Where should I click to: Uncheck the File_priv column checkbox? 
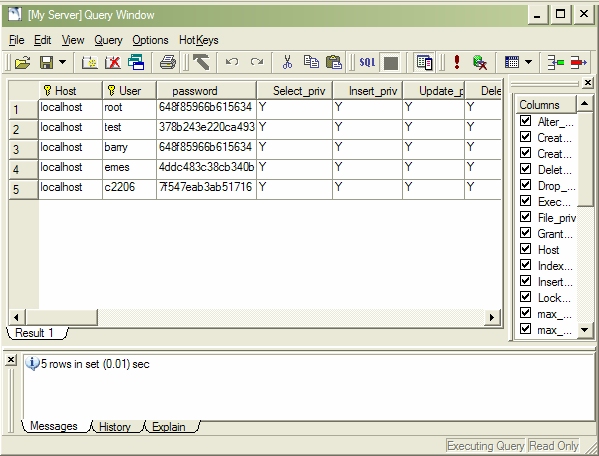pyautogui.click(x=526, y=217)
